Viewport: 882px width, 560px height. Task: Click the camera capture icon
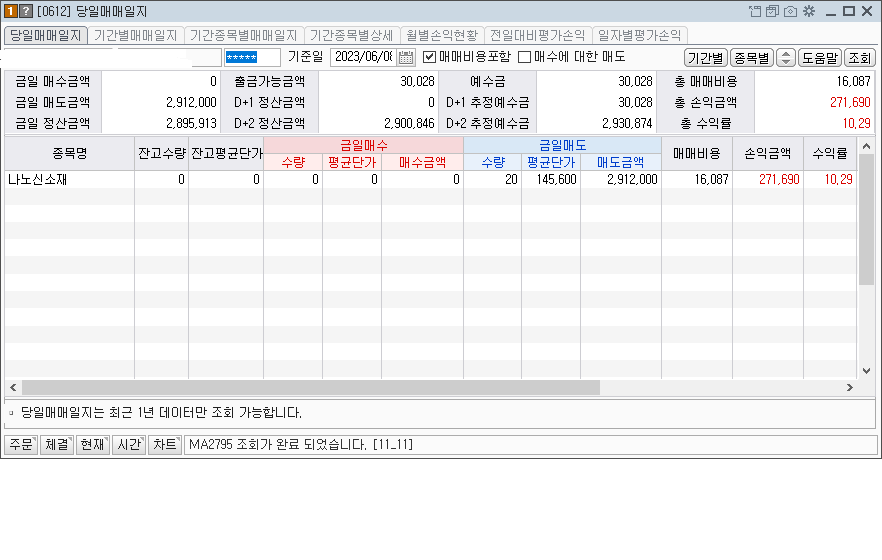click(790, 11)
